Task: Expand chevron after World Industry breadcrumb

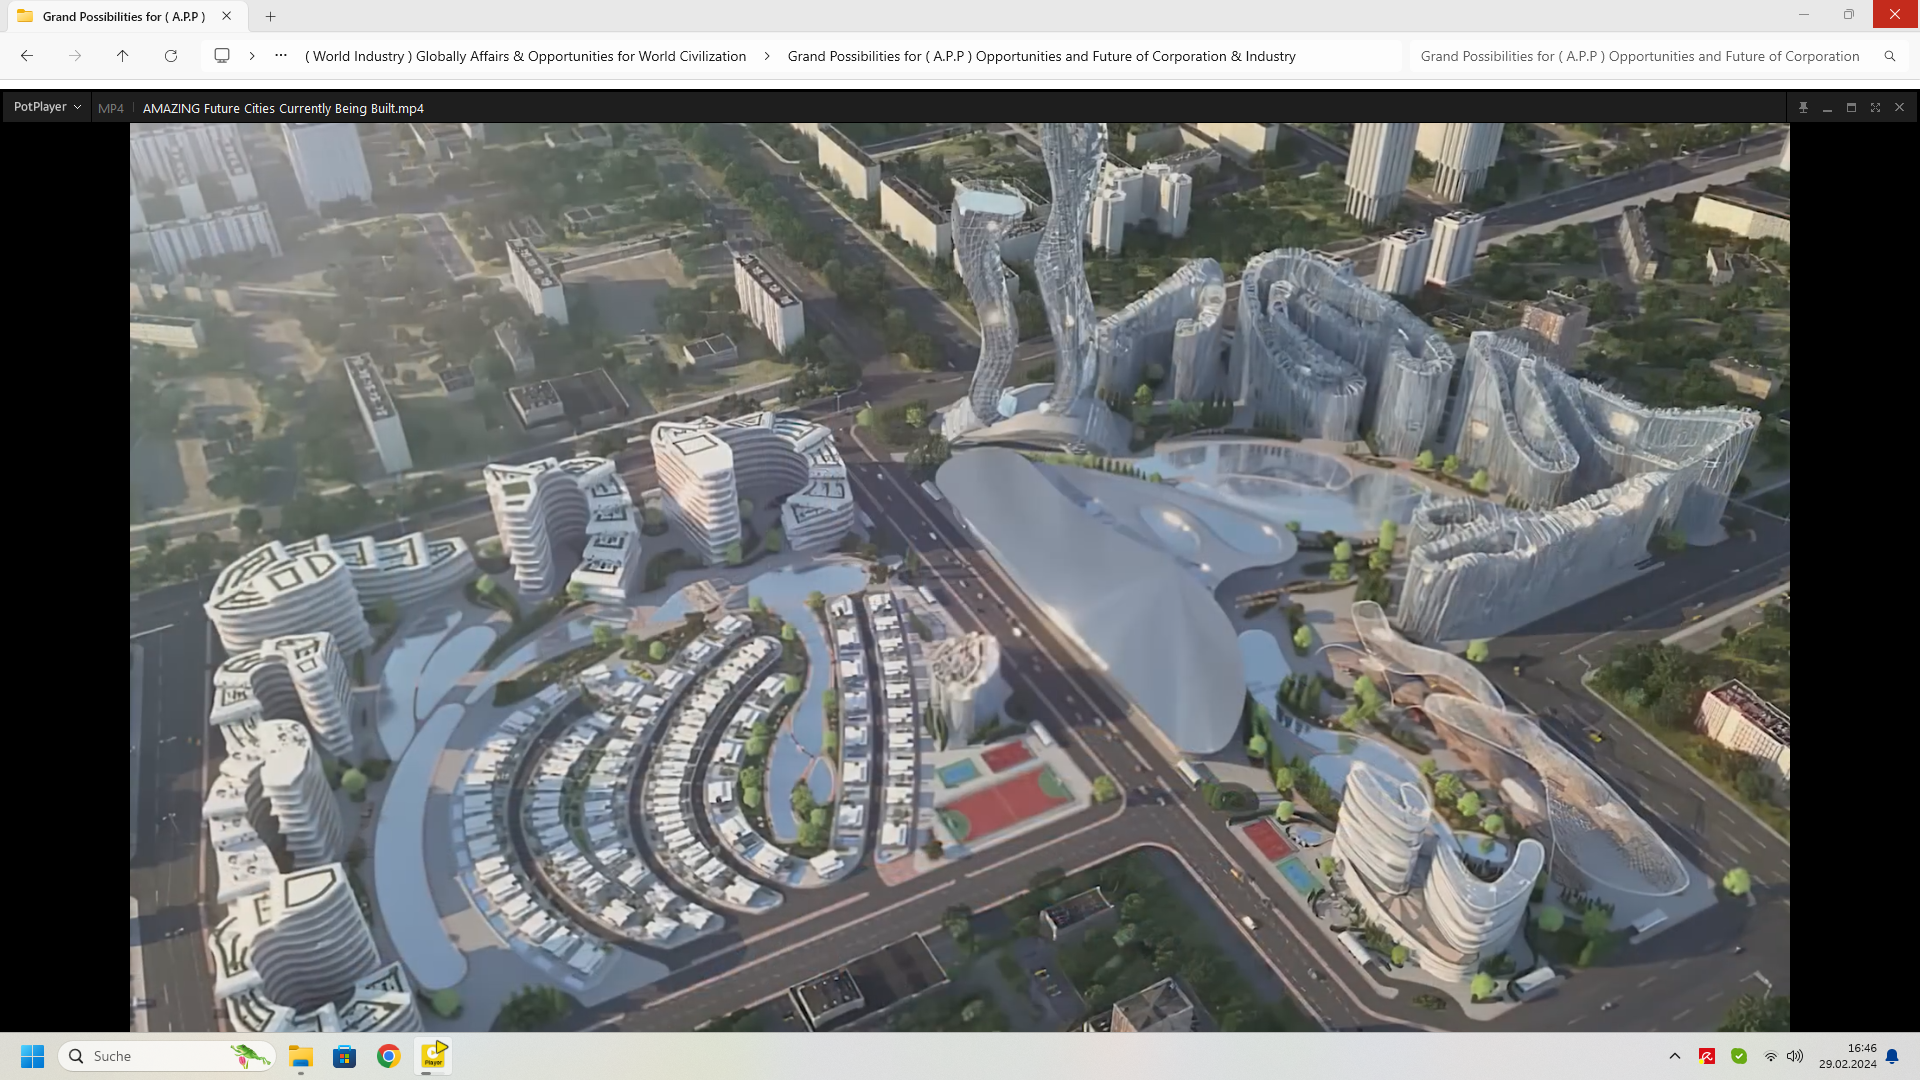Action: 767,56
